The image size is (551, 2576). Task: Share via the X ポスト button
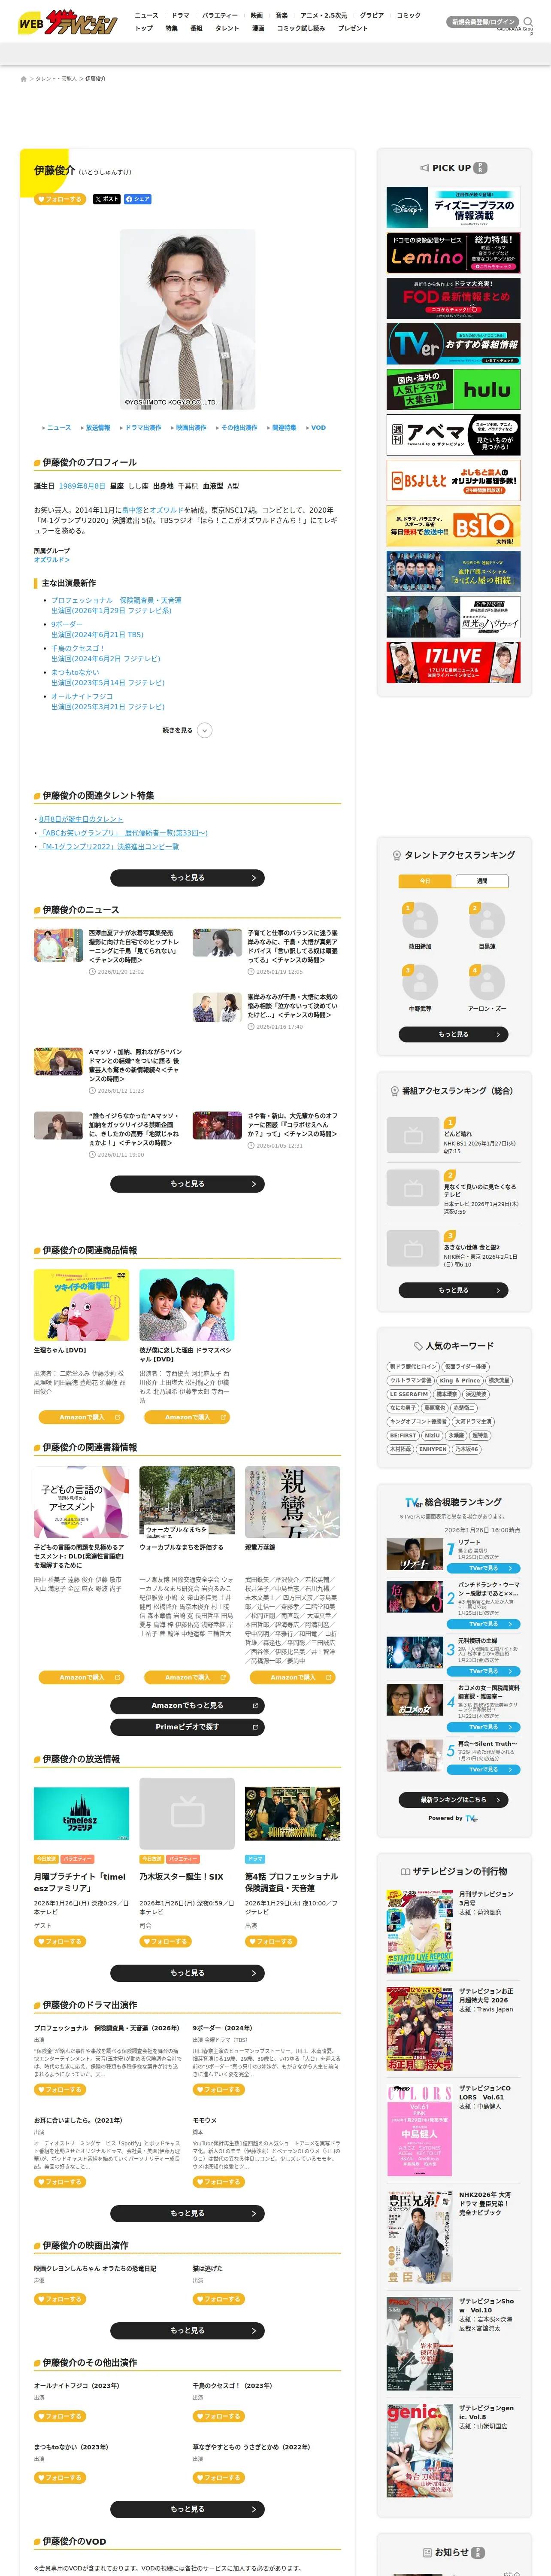coord(107,199)
